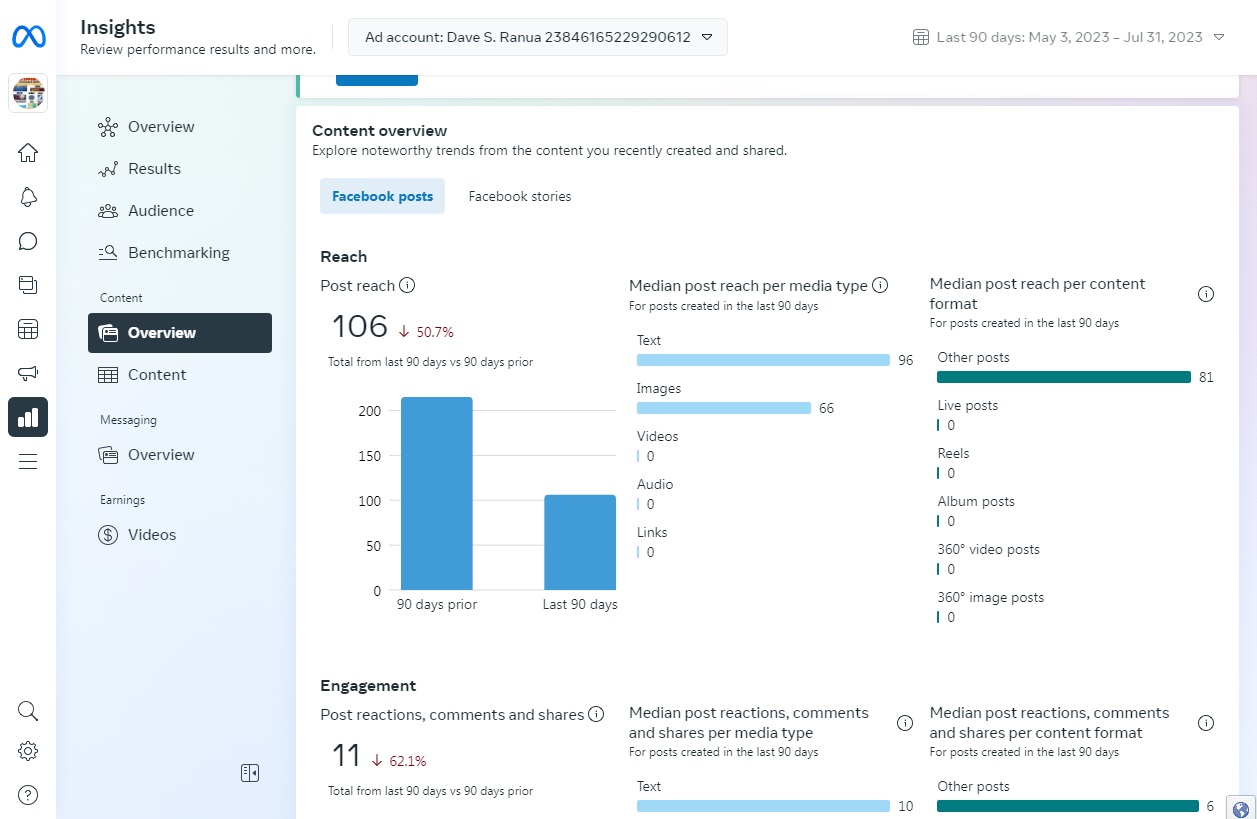Open Planner grid calendar icon
The width and height of the screenshot is (1257, 819).
pos(28,329)
